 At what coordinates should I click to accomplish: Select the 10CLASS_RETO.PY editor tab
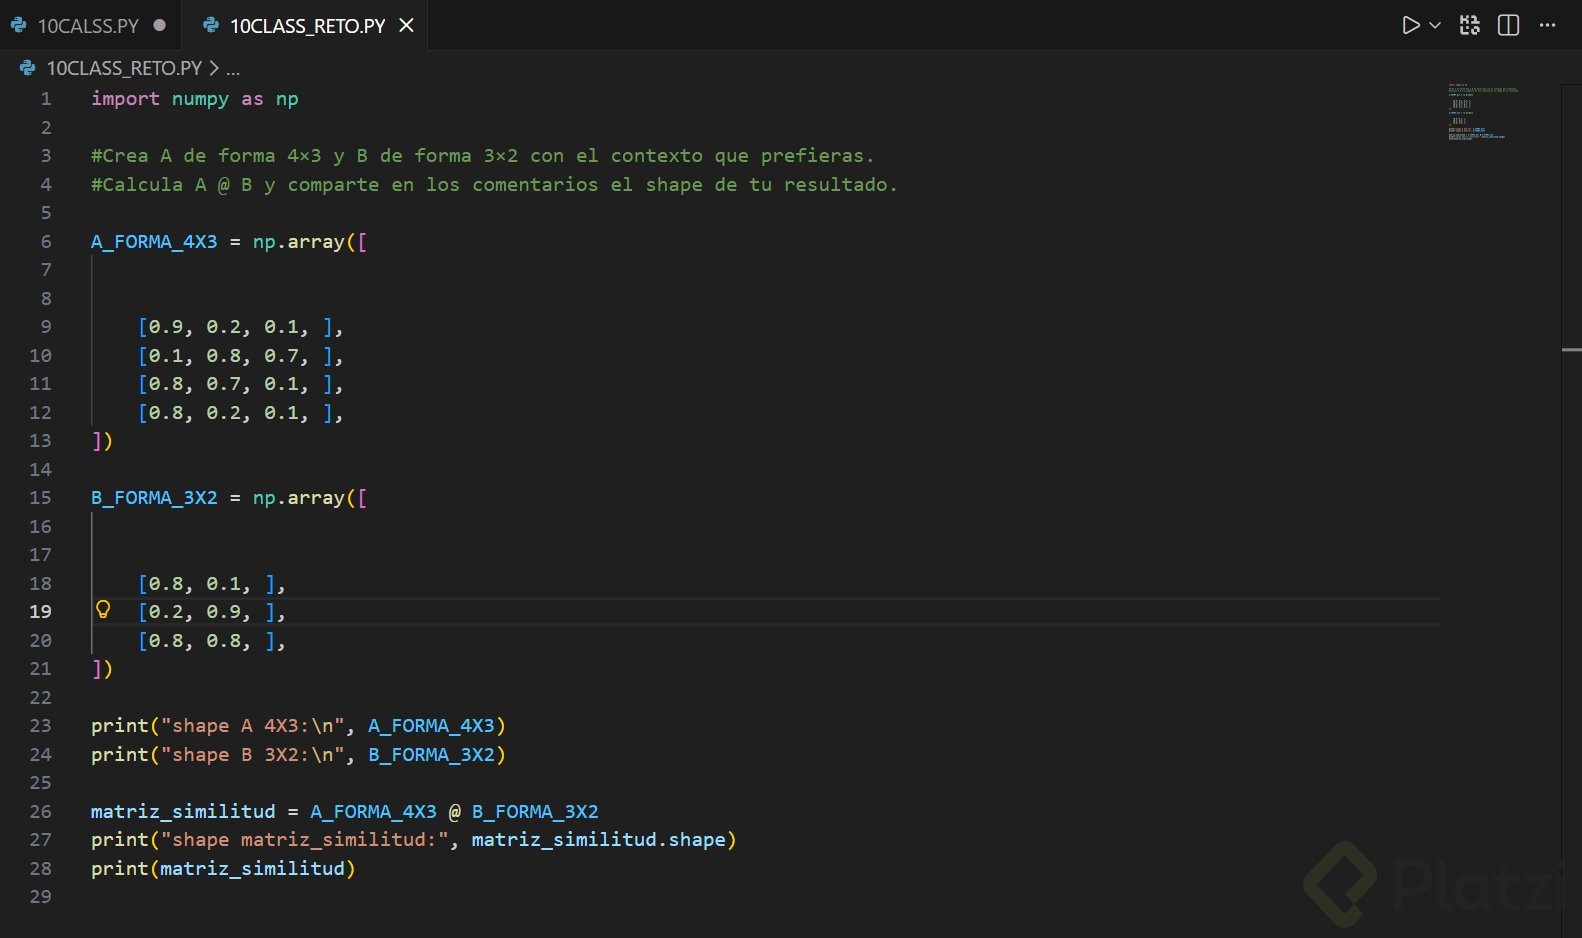point(306,26)
